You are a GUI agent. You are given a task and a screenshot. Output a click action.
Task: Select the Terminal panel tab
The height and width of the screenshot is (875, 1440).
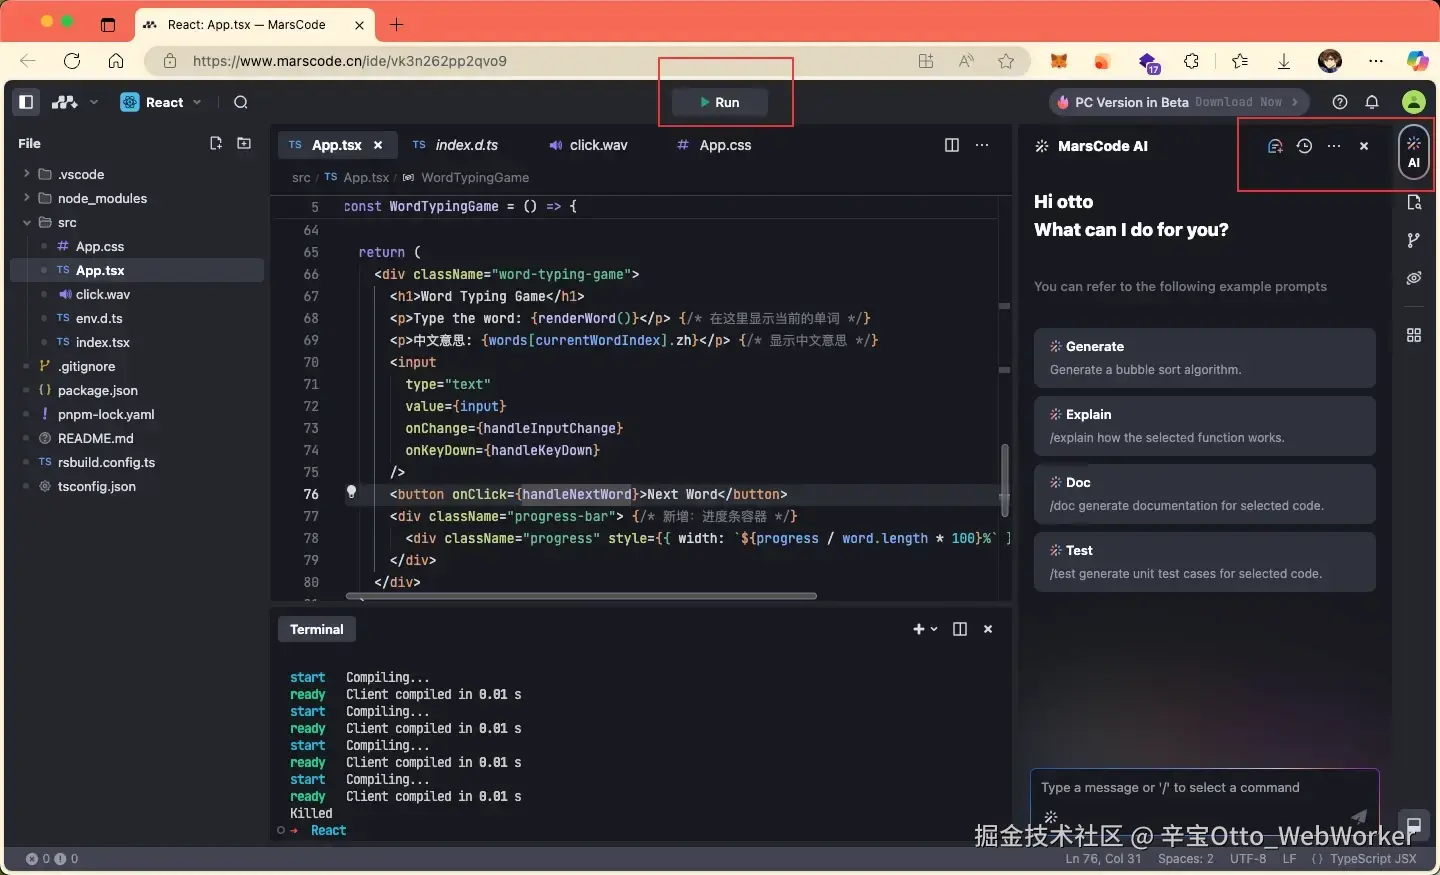click(317, 629)
